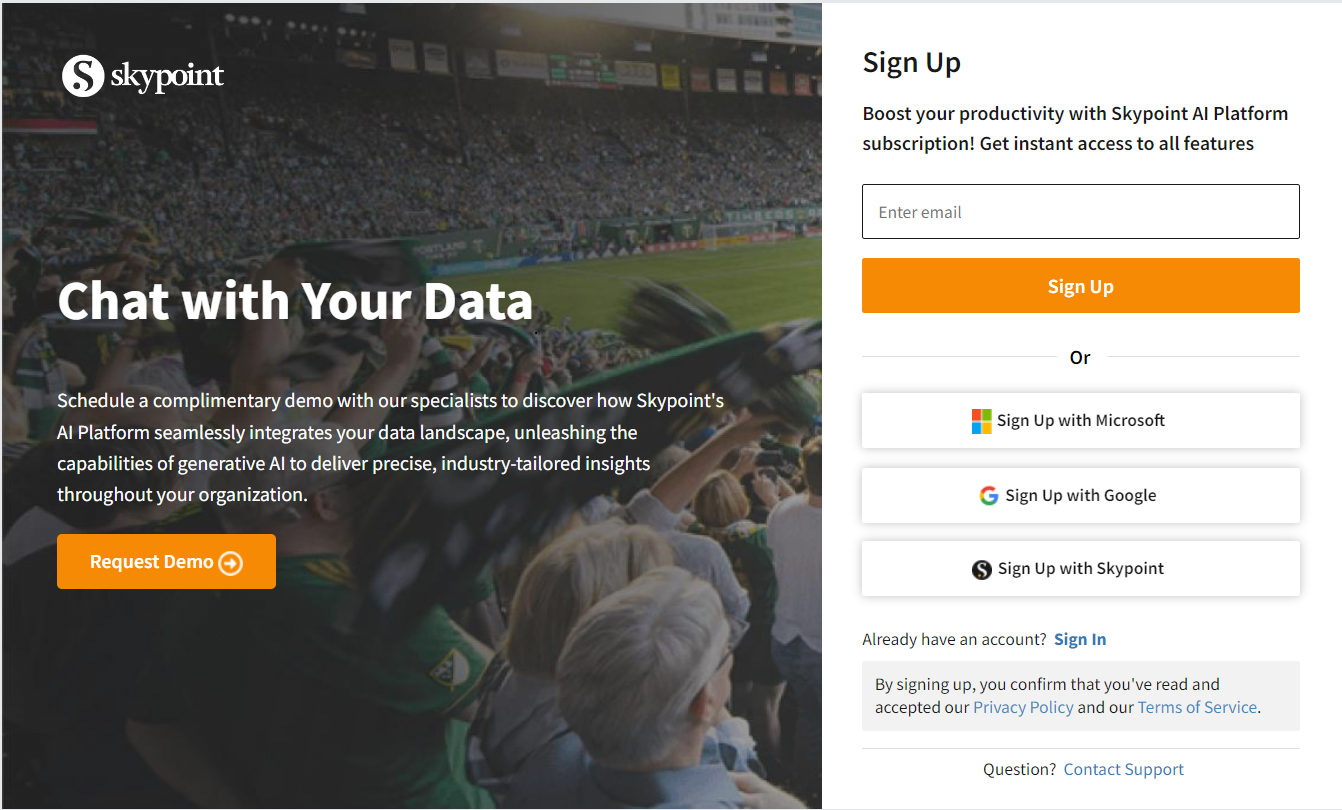1342x810 pixels.
Task: Click the Sign Up heading at the top of the form
Action: 911,63
